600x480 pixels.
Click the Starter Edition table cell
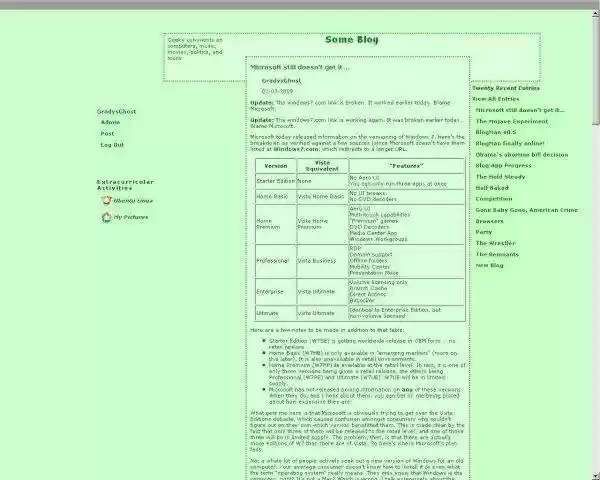click(x=276, y=181)
